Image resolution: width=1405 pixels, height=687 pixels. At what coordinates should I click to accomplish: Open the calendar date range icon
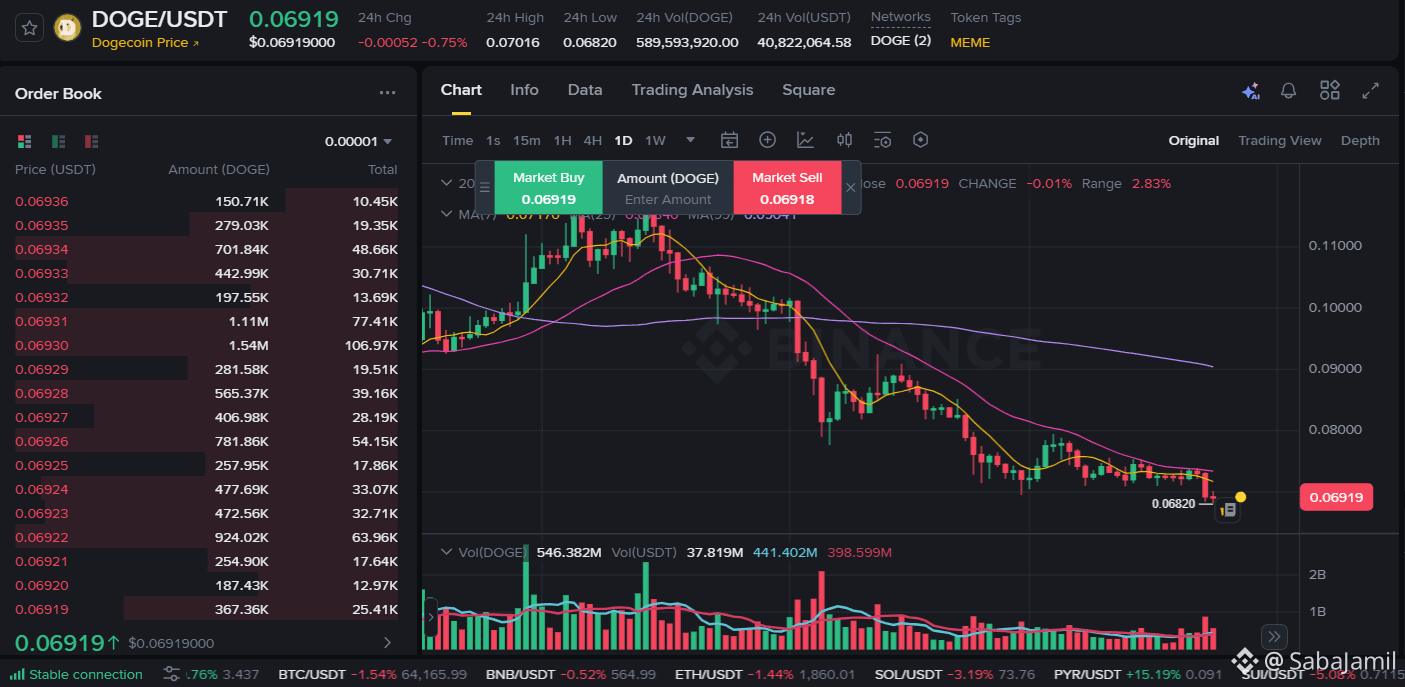(729, 140)
